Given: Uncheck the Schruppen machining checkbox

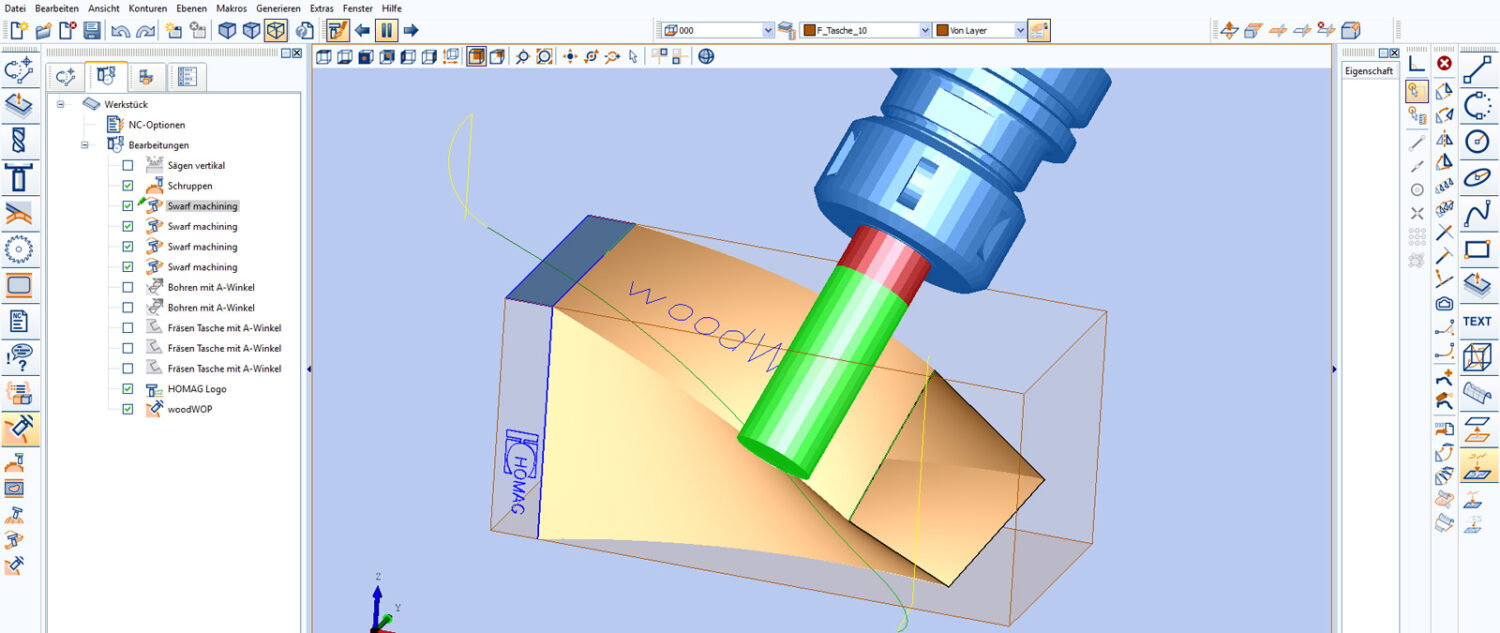Looking at the screenshot, I should coord(127,186).
